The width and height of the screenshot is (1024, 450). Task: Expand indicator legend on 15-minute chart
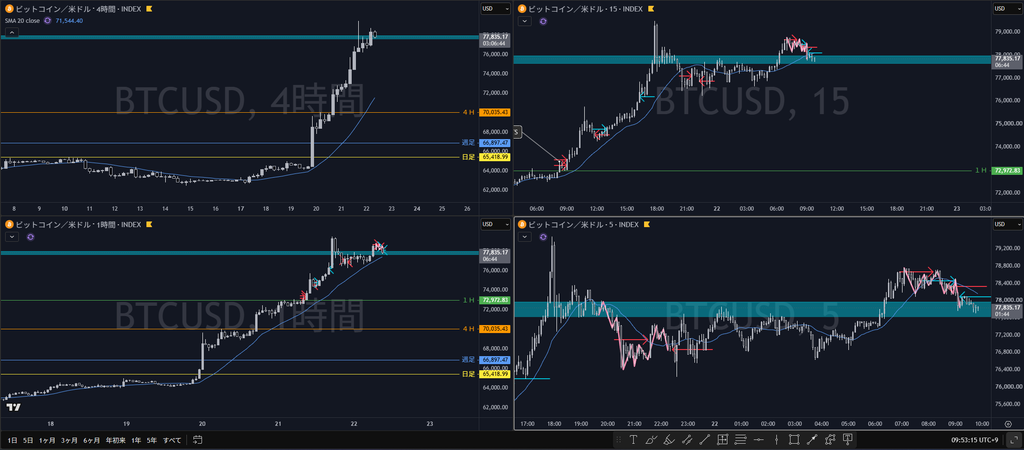click(524, 21)
